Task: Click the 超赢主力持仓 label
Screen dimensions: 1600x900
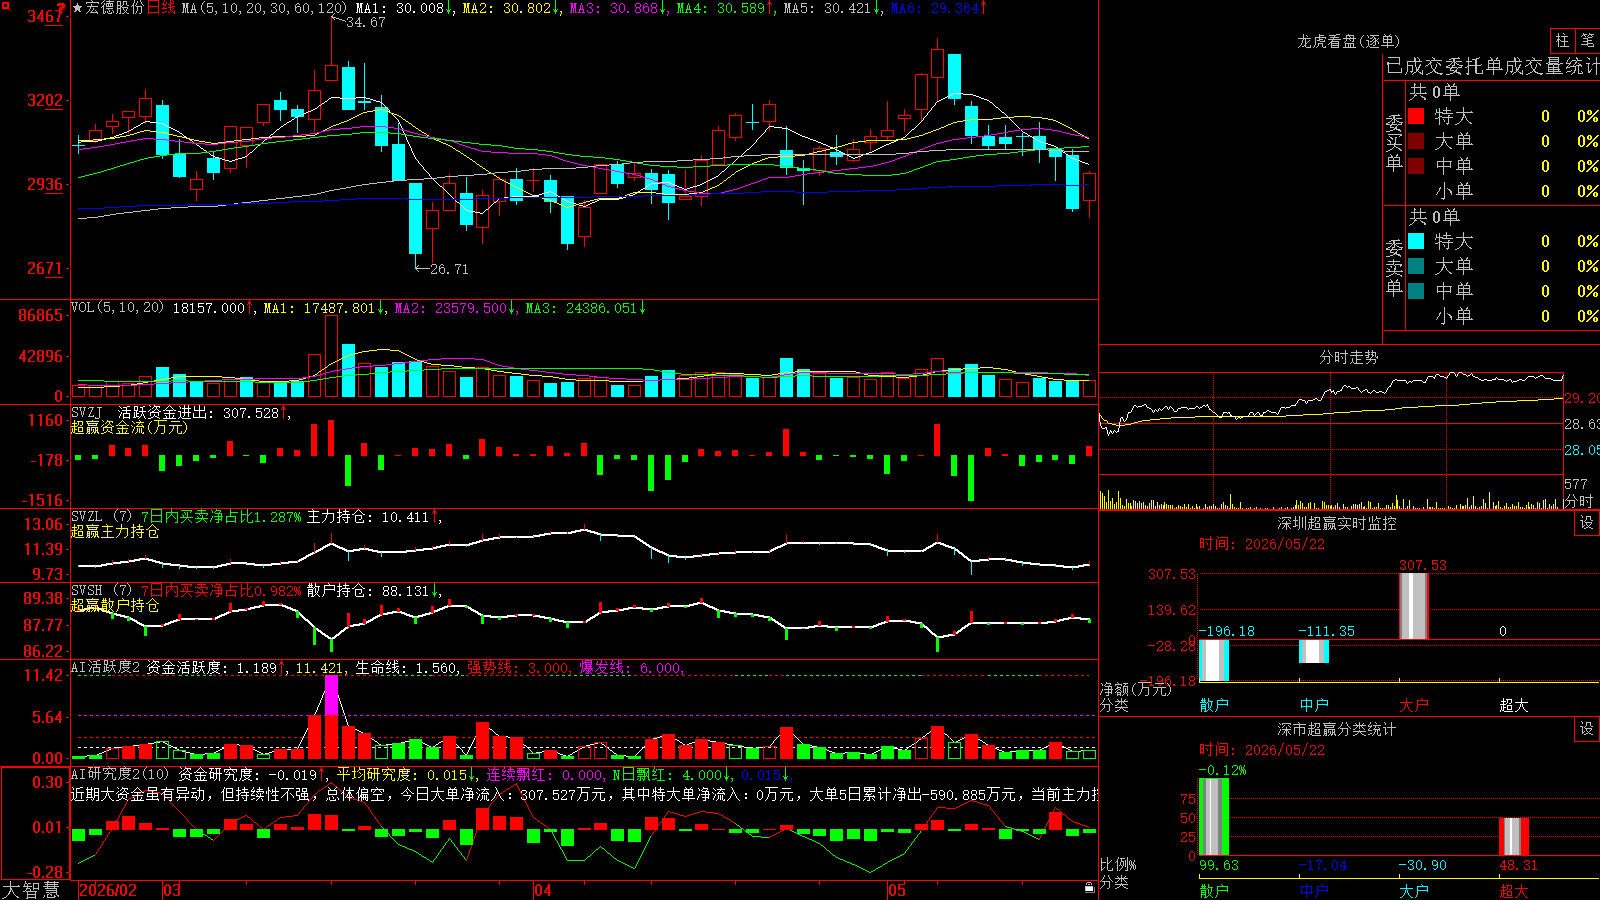Action: [115, 531]
